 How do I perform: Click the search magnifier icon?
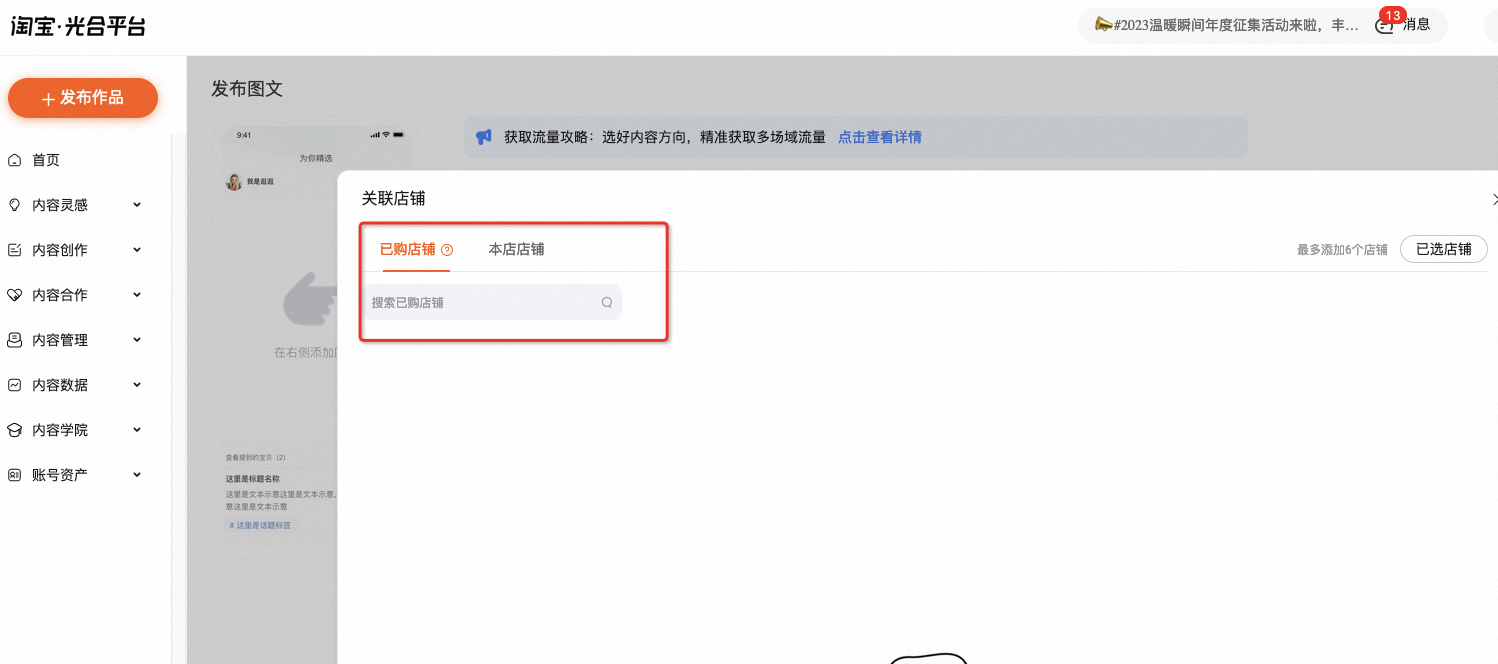(606, 302)
